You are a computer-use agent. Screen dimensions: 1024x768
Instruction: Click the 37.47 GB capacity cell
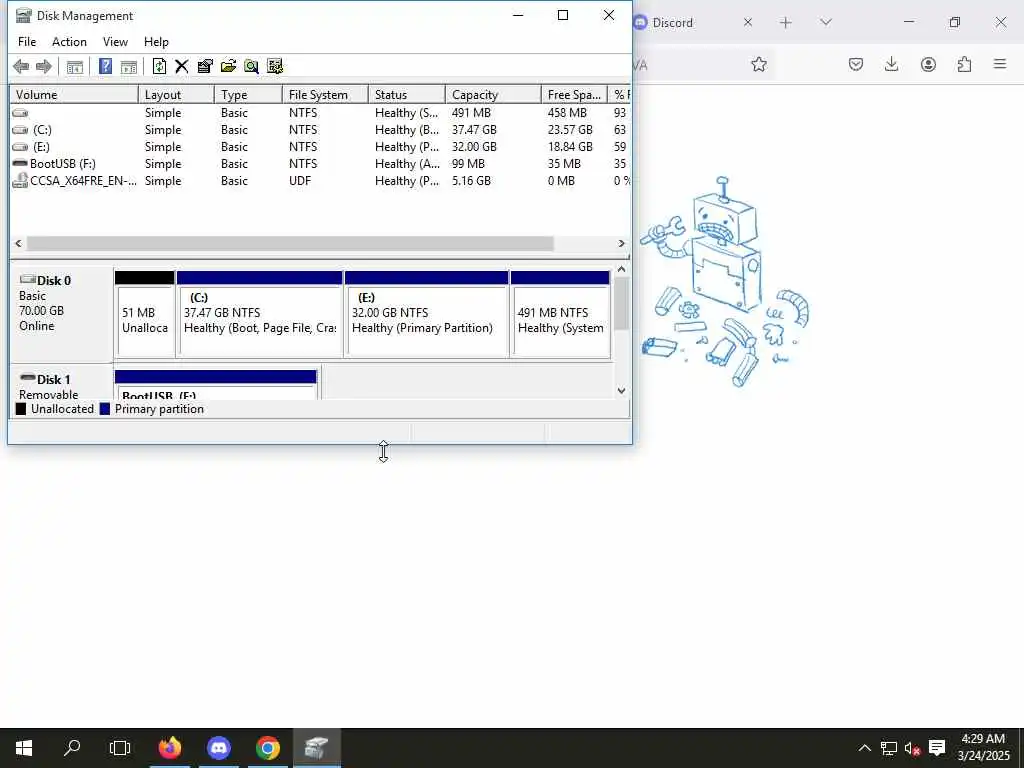coord(474,130)
